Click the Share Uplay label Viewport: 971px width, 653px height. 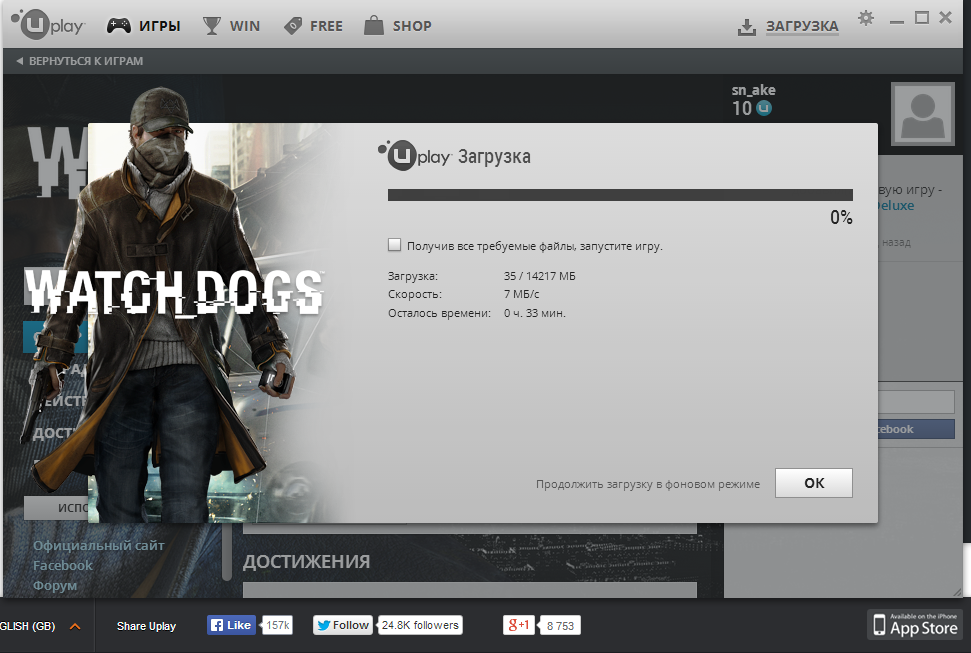point(146,626)
